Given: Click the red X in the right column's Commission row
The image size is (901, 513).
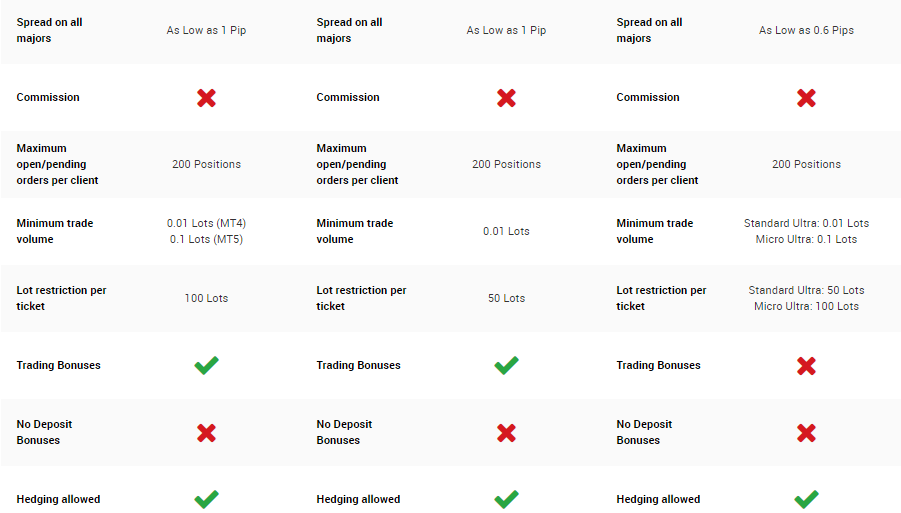Looking at the screenshot, I should [806, 98].
